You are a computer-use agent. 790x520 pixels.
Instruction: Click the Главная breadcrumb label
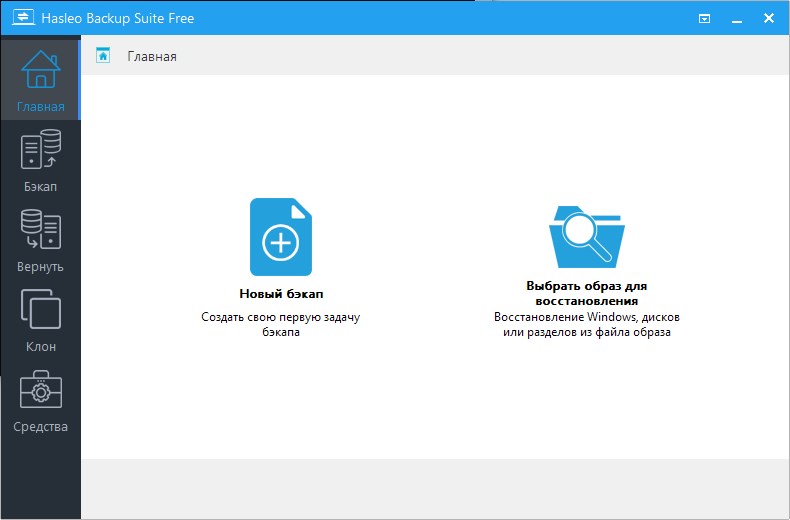(x=152, y=56)
